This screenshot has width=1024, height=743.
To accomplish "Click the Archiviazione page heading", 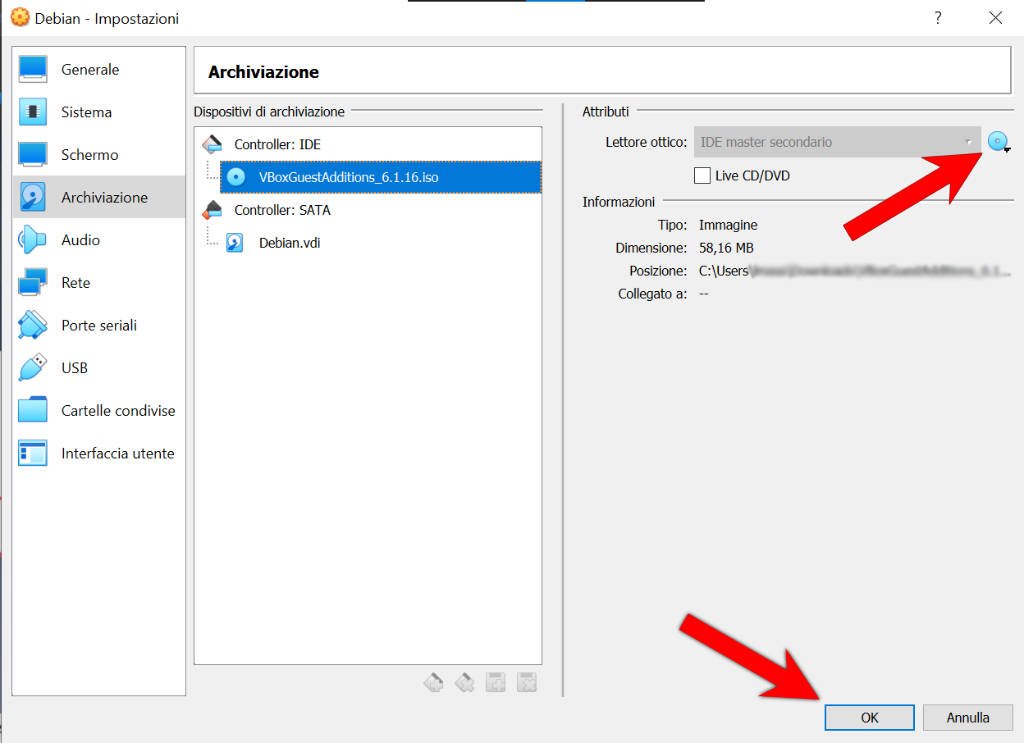I will tap(264, 72).
